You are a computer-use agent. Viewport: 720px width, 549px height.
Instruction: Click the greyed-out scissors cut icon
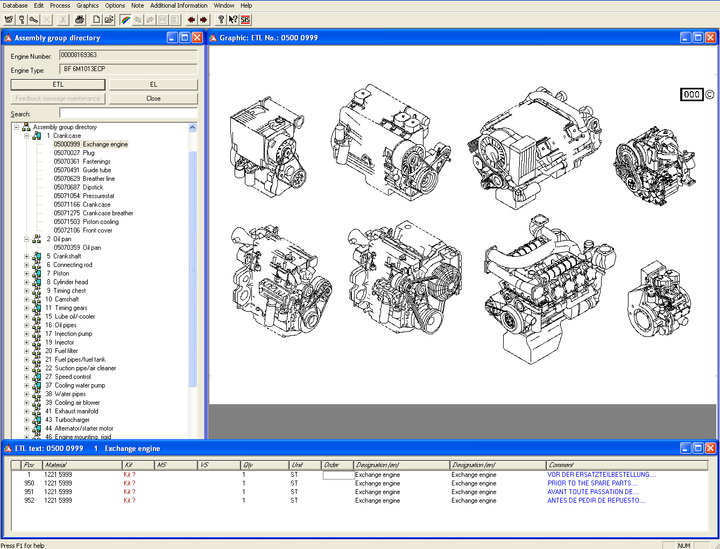[x=63, y=19]
